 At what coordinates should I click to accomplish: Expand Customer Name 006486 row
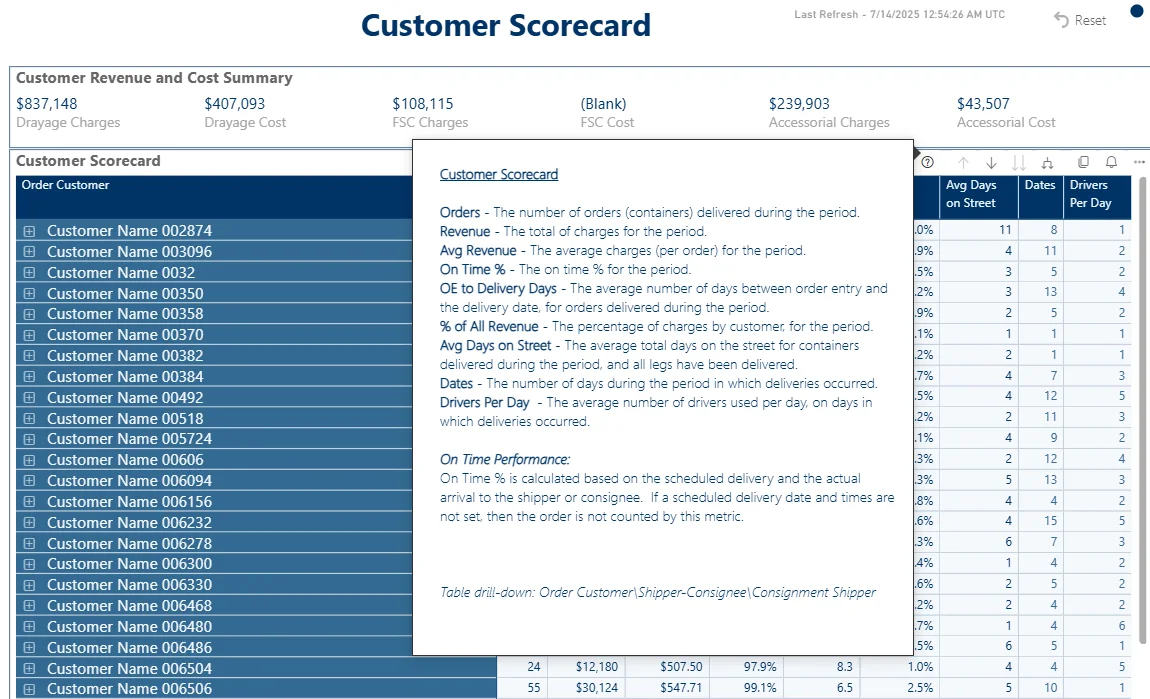(29, 648)
